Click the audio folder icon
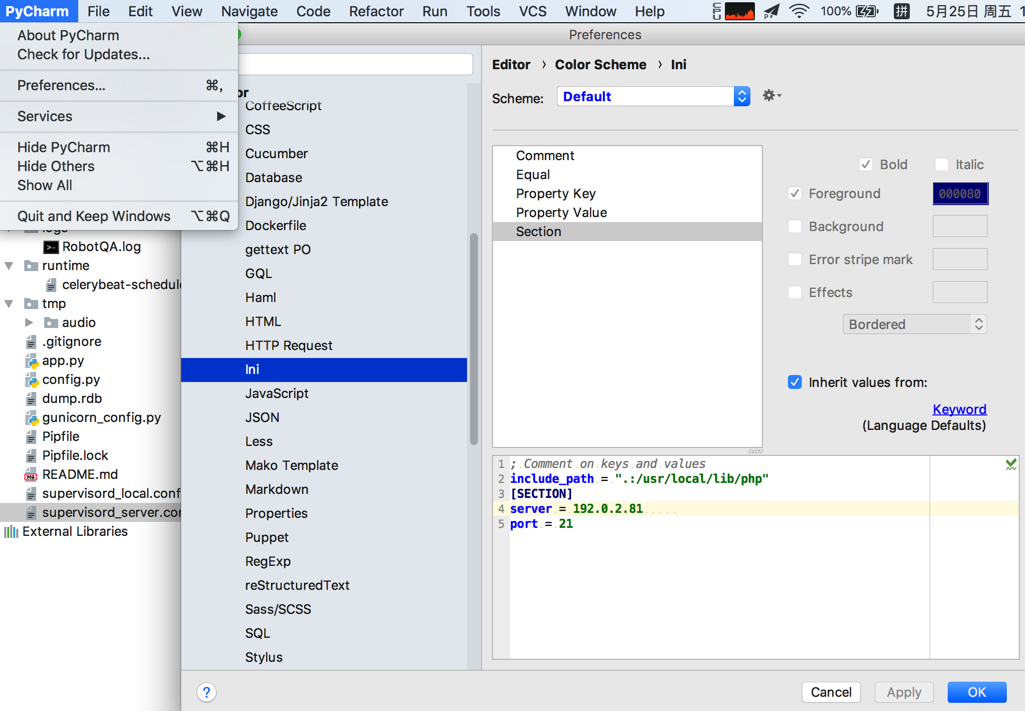 (51, 322)
